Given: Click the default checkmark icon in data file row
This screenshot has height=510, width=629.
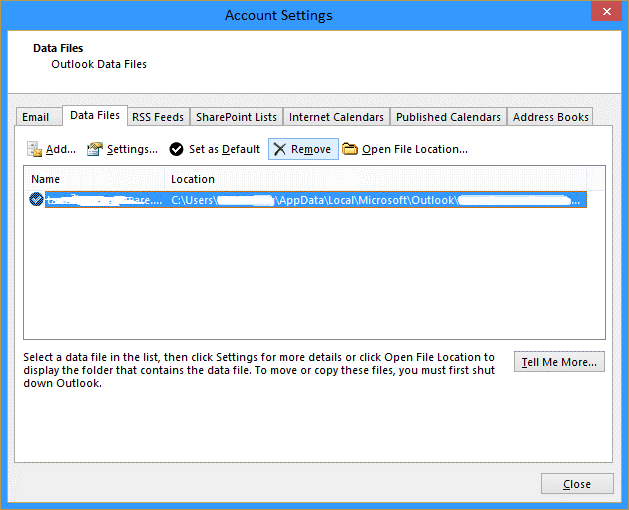Looking at the screenshot, I should pyautogui.click(x=36, y=199).
